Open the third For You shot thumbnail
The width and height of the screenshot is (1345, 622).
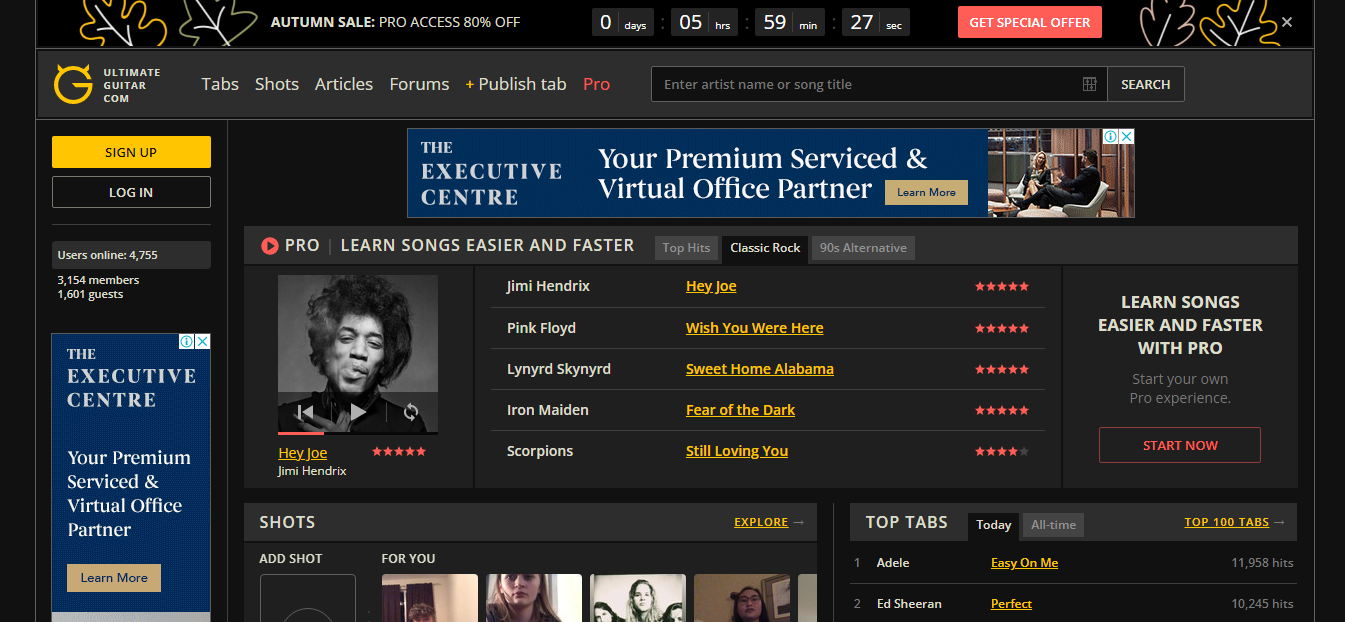click(638, 598)
